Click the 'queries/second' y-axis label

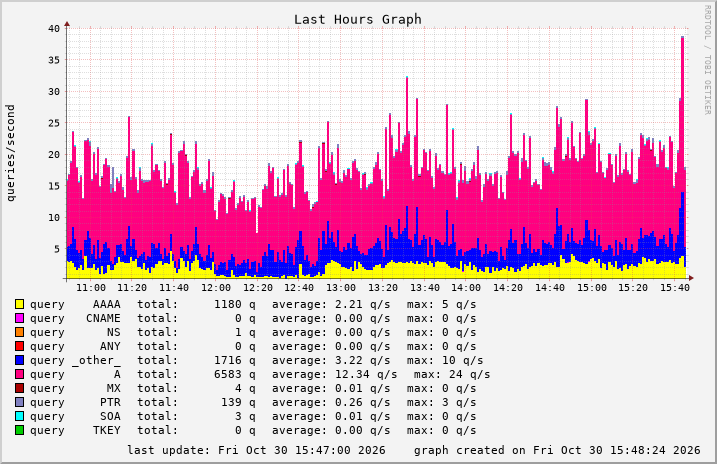click(11, 153)
